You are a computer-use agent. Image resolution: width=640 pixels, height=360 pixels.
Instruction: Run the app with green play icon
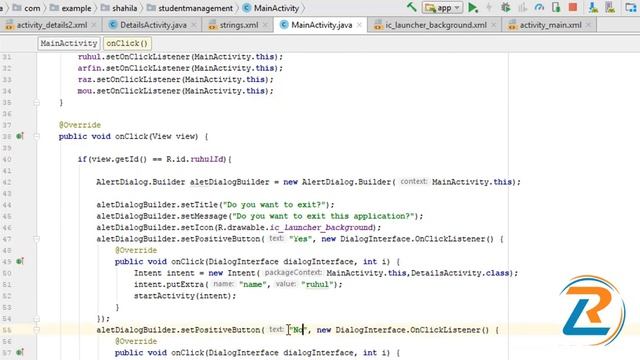coord(473,7)
